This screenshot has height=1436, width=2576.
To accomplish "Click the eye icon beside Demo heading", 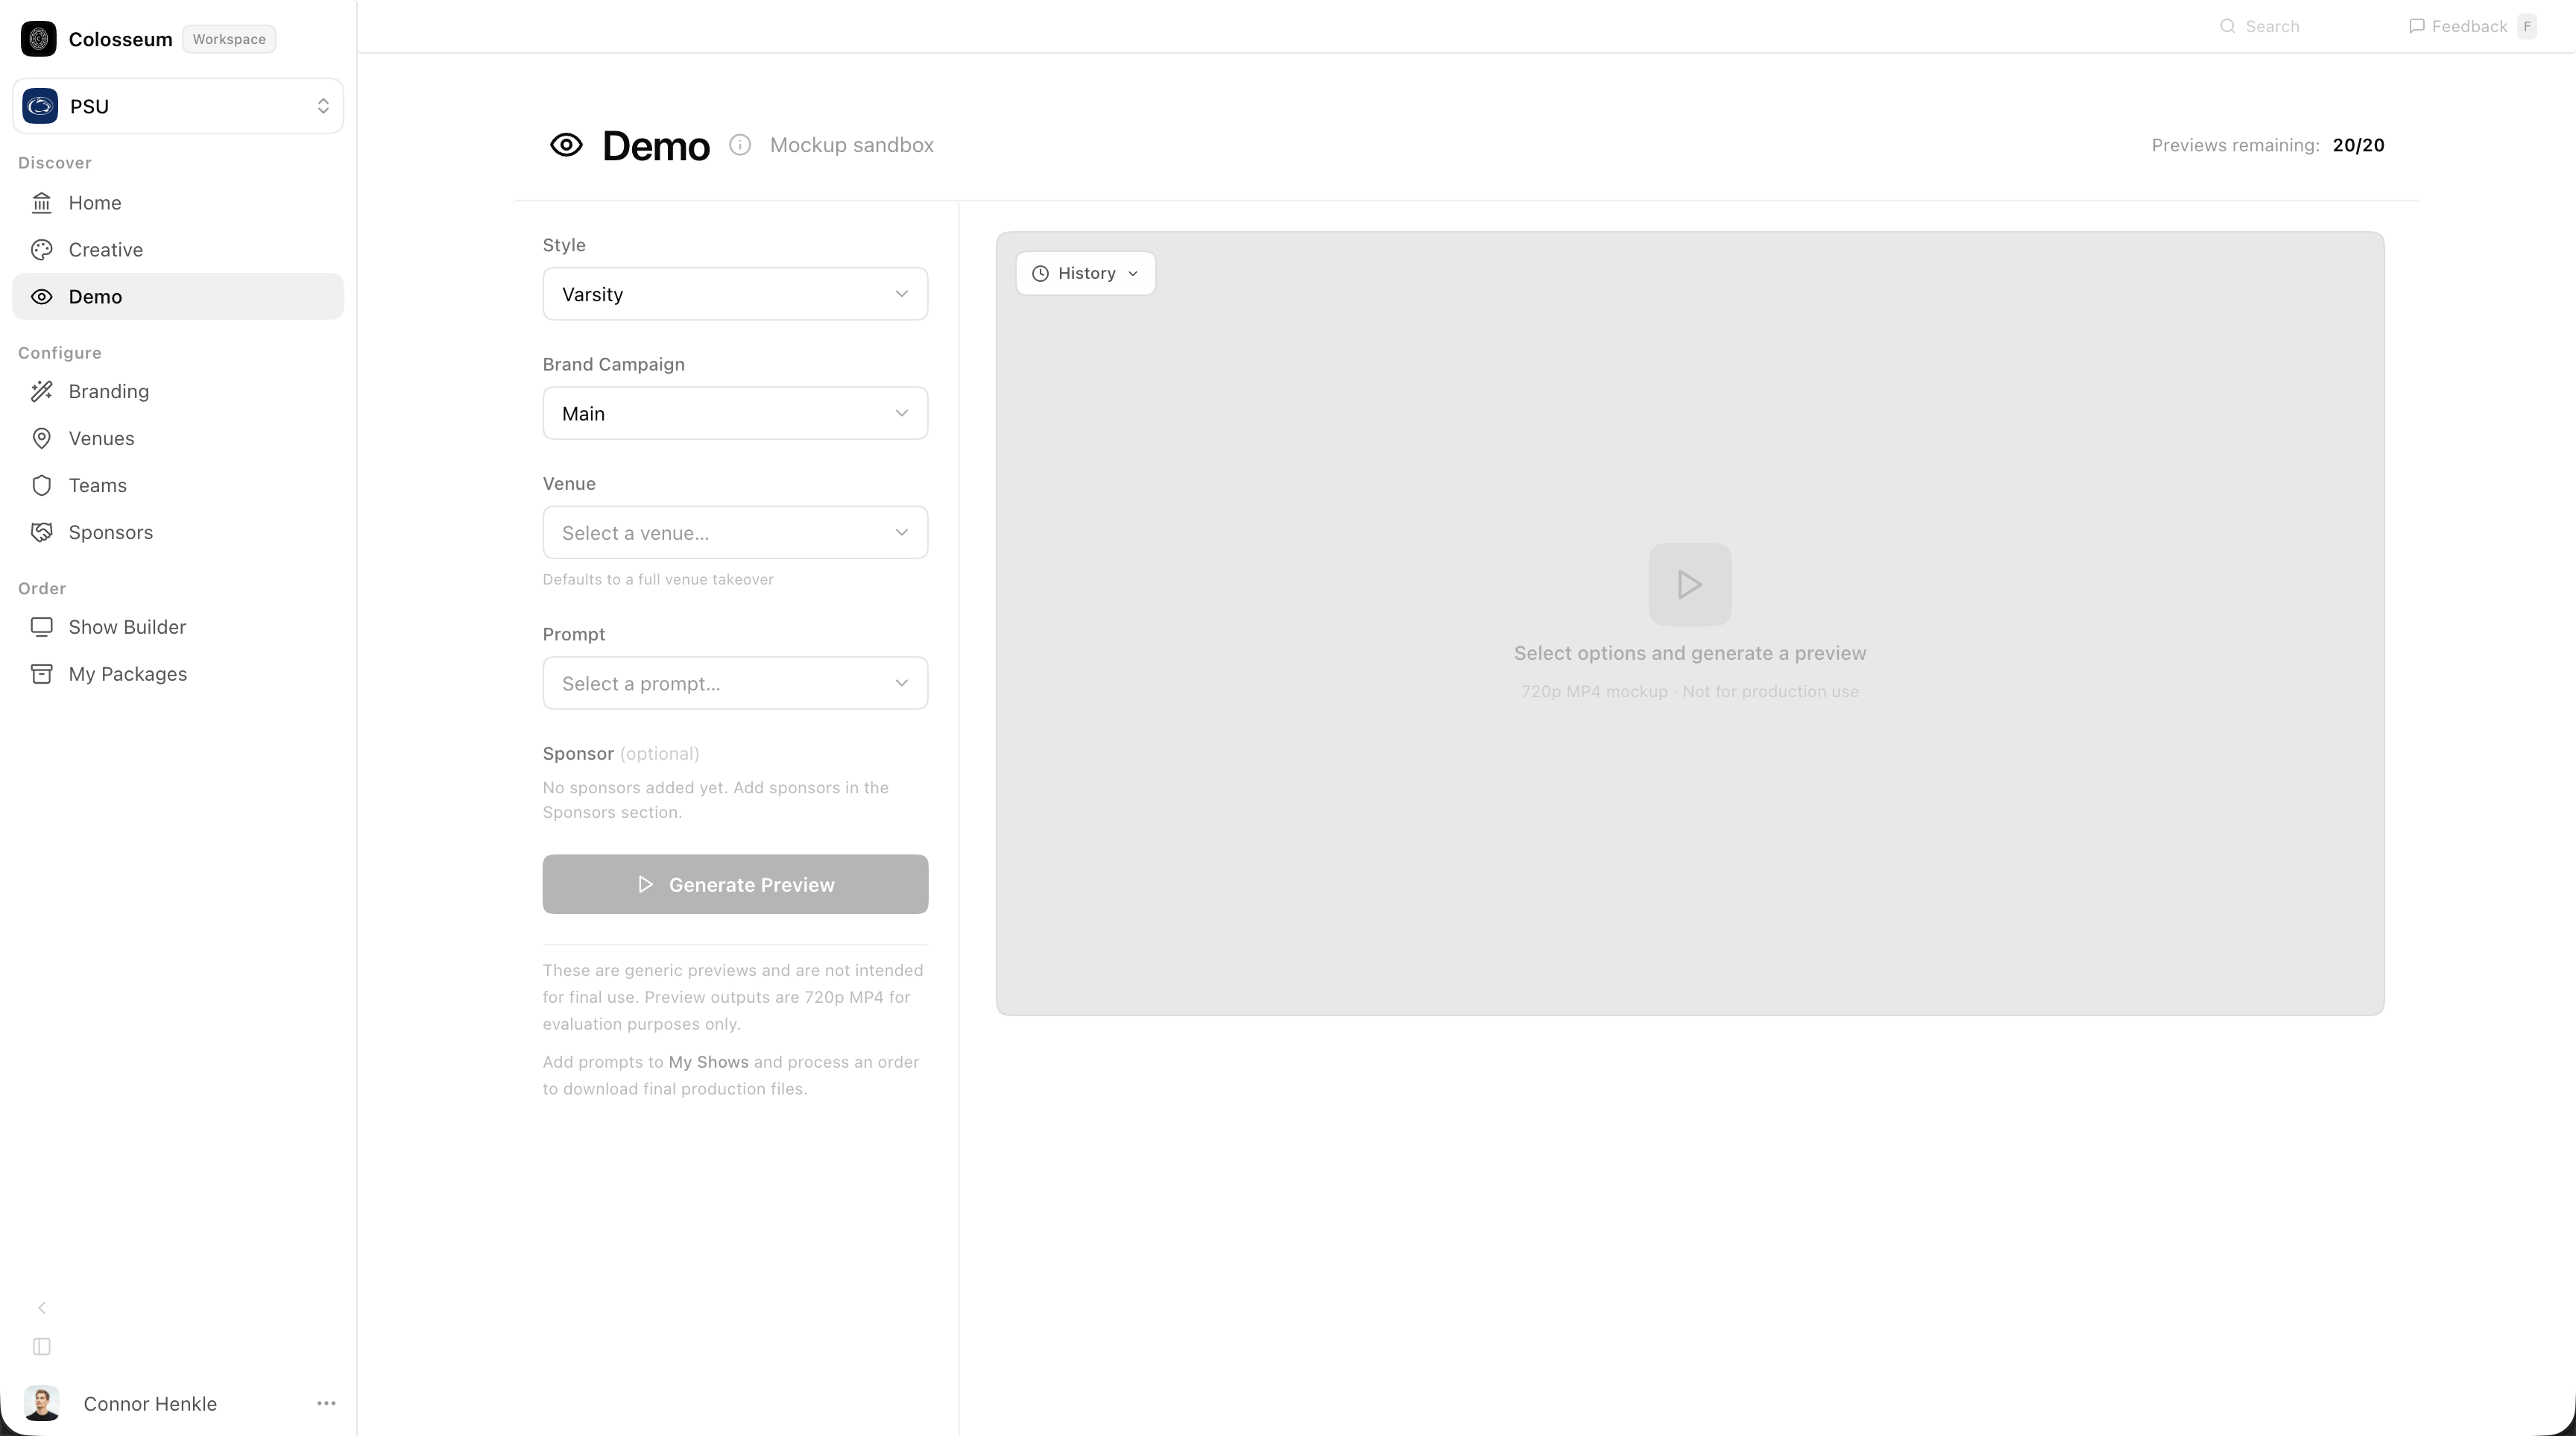I will pos(566,145).
